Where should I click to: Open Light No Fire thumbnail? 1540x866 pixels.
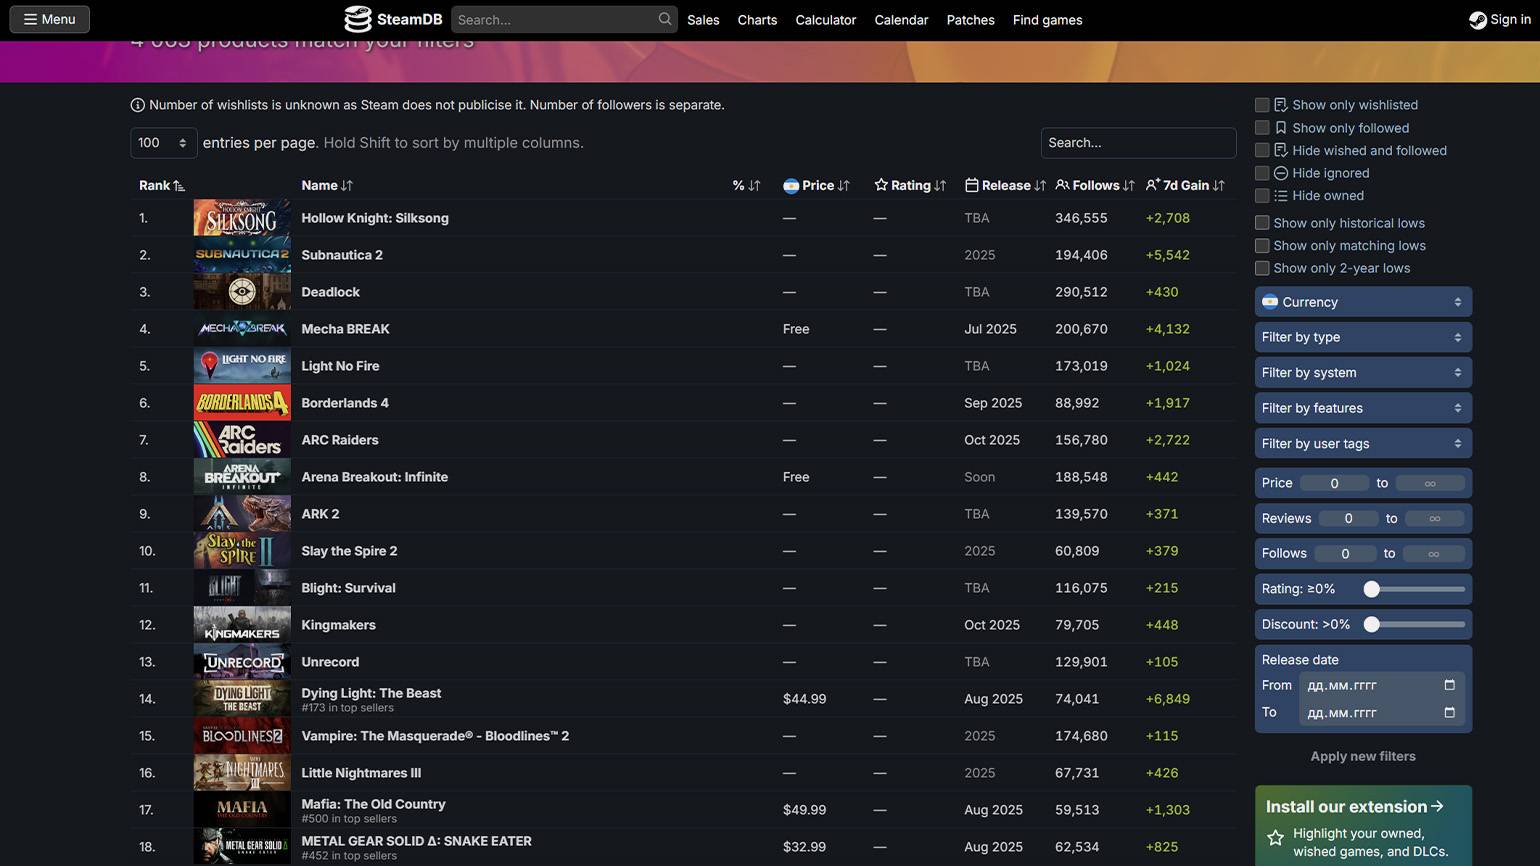coord(242,366)
